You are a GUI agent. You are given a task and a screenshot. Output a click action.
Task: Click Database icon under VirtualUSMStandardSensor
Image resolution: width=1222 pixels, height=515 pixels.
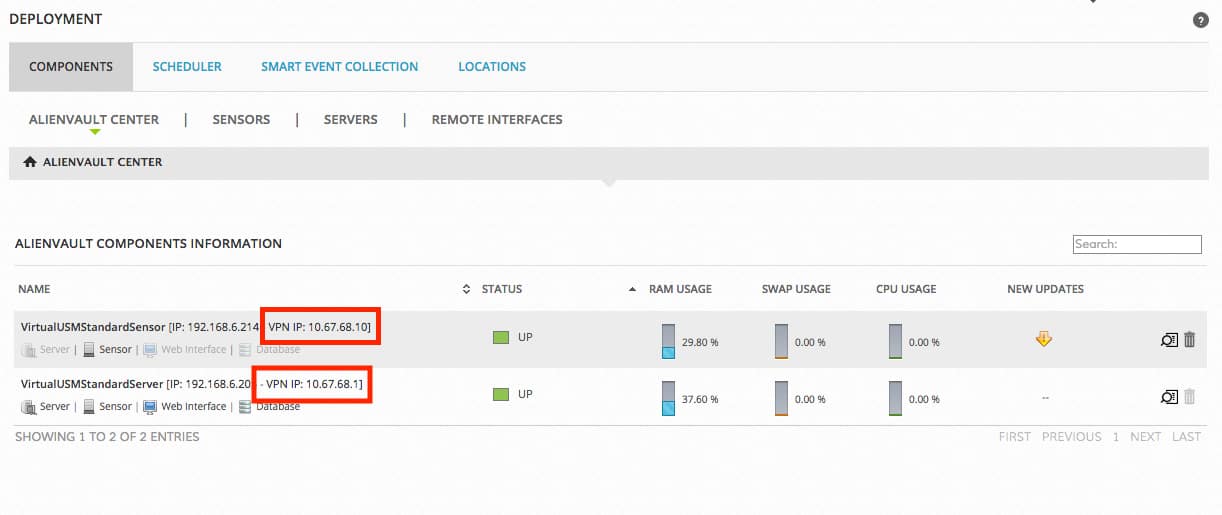click(245, 350)
